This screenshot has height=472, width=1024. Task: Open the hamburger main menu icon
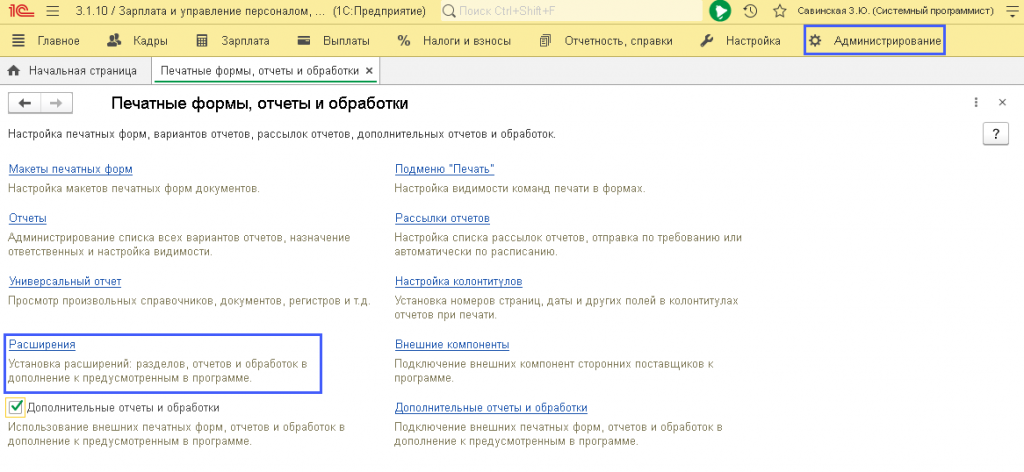53,11
